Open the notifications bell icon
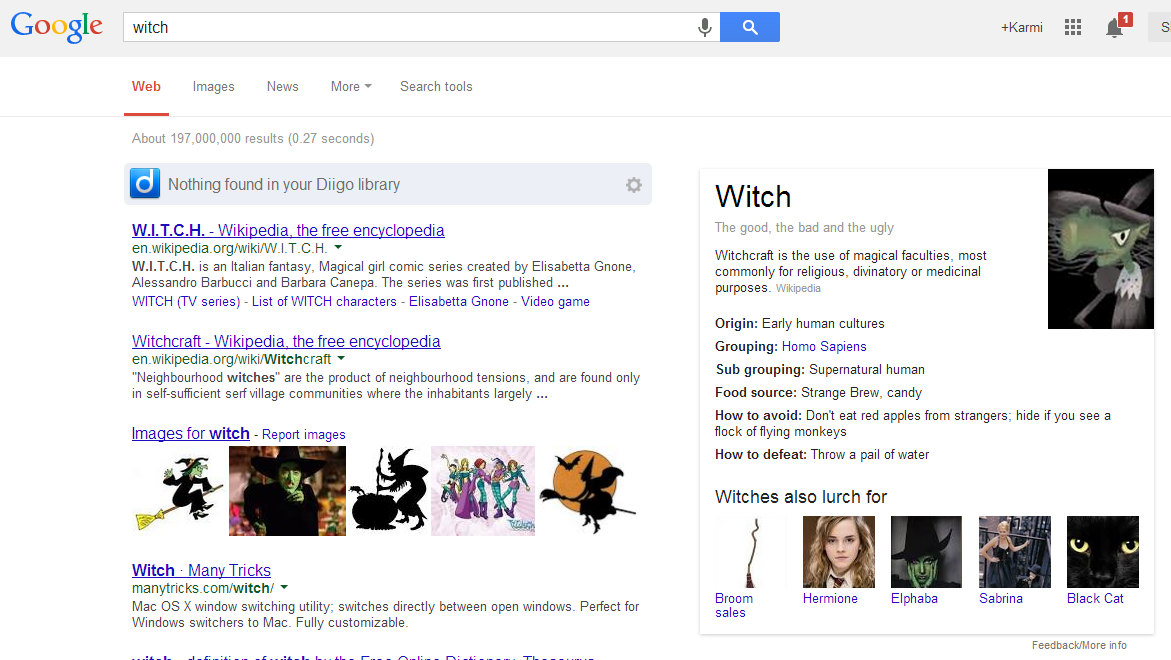The width and height of the screenshot is (1171, 660). (x=1114, y=28)
